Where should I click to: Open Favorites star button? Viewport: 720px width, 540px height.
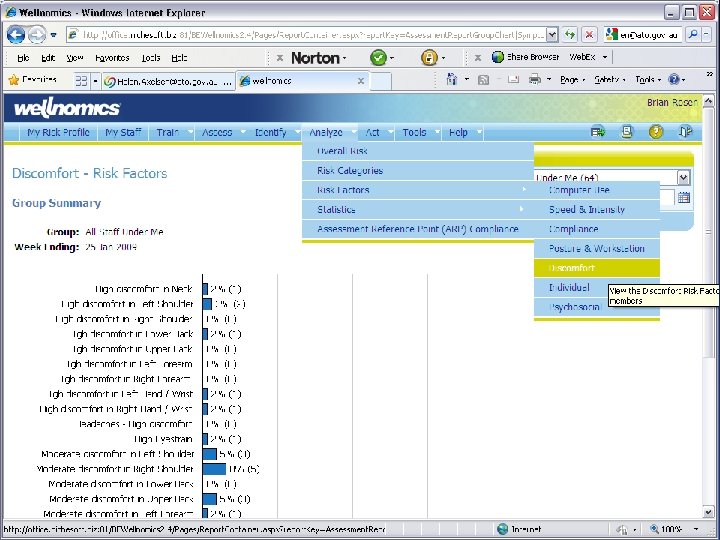tap(32, 80)
